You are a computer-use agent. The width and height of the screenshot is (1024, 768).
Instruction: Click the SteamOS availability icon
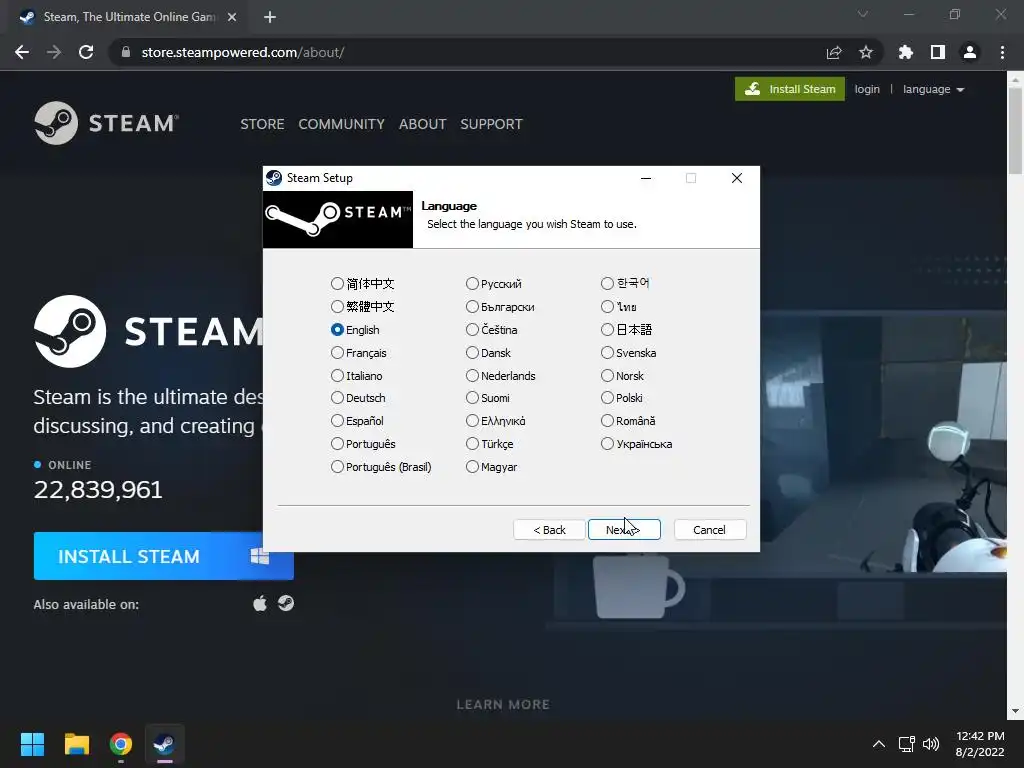click(285, 603)
